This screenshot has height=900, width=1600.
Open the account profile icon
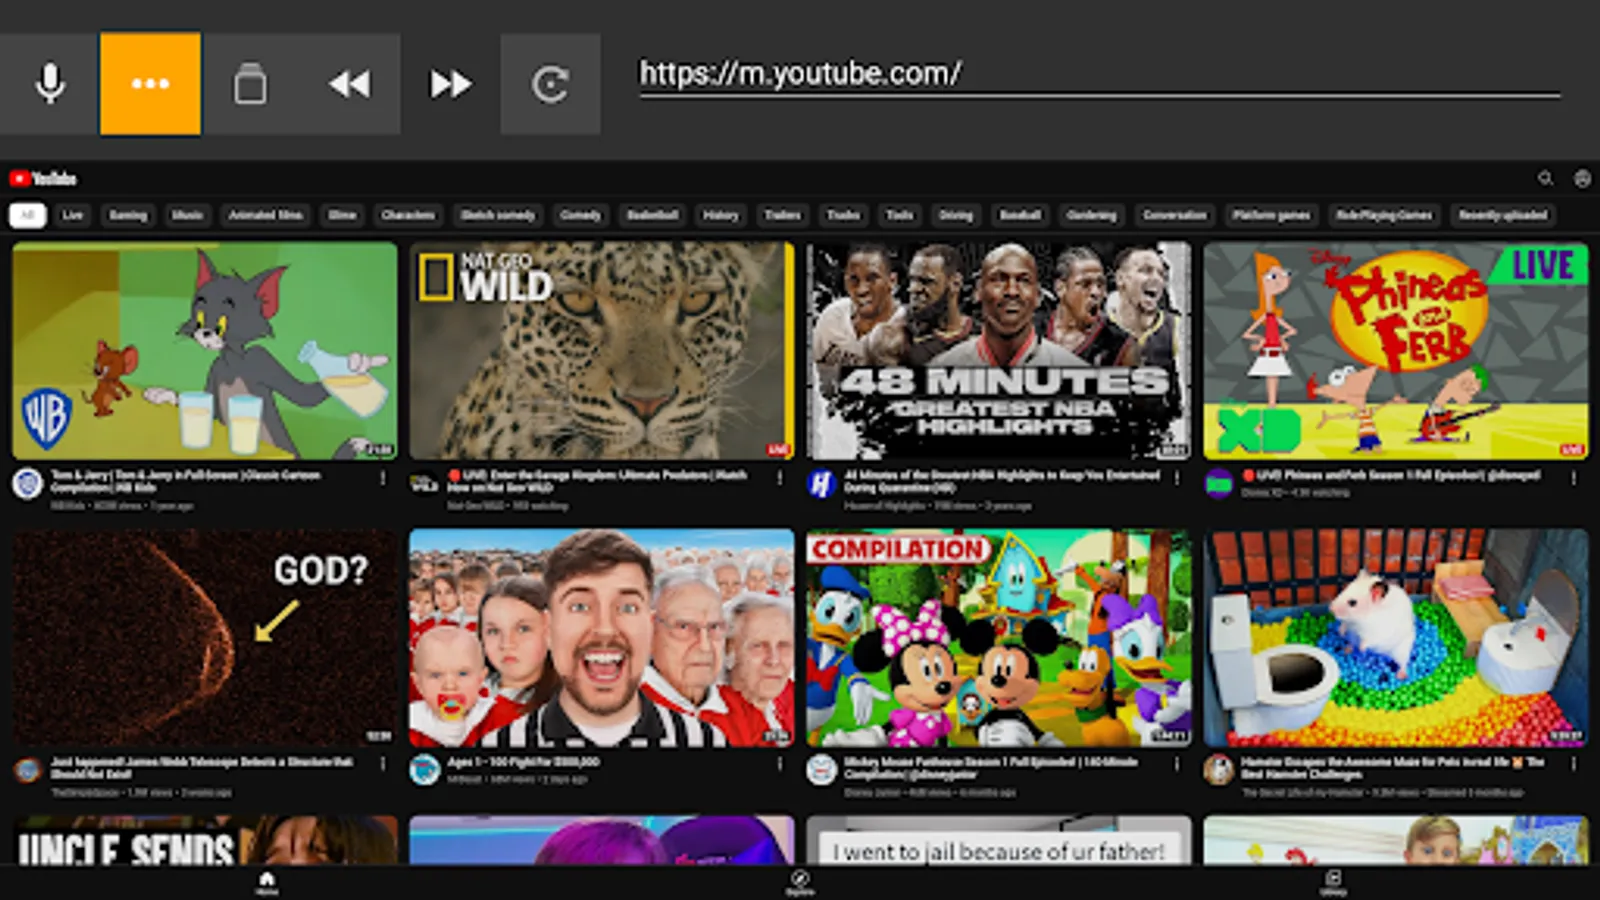point(1582,179)
